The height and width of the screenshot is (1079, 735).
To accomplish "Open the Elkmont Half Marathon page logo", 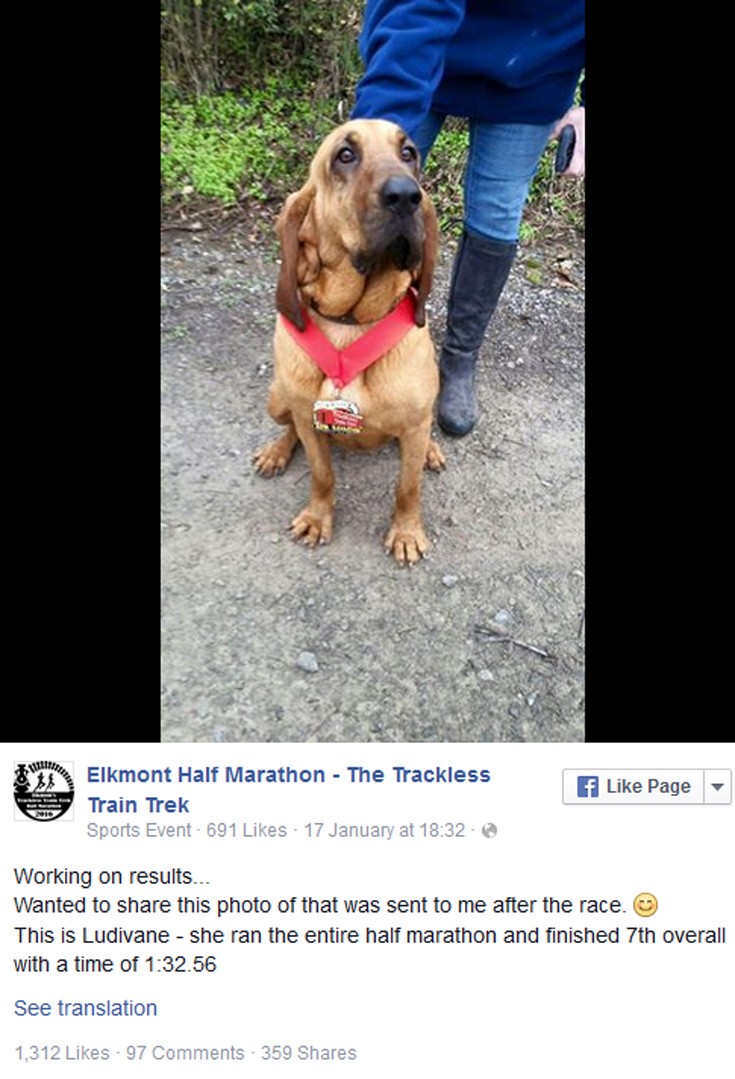I will pos(44,791).
